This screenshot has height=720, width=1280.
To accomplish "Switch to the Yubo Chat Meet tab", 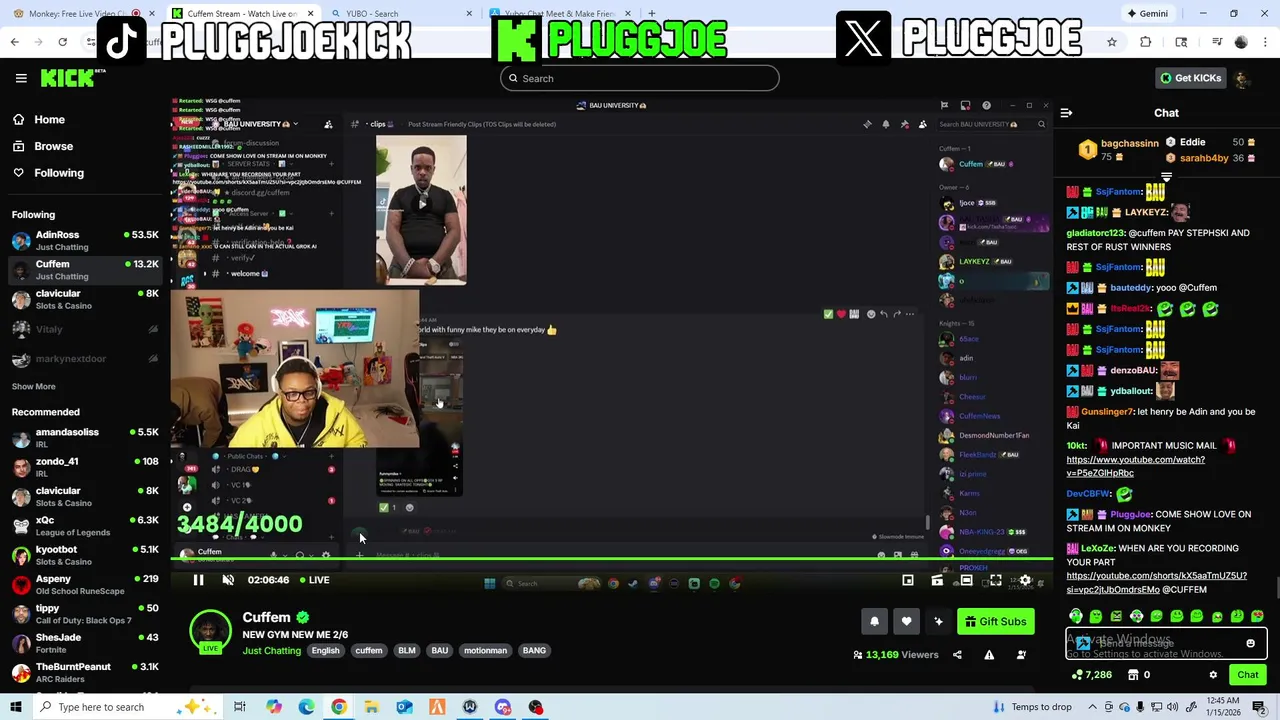I will tap(560, 14).
